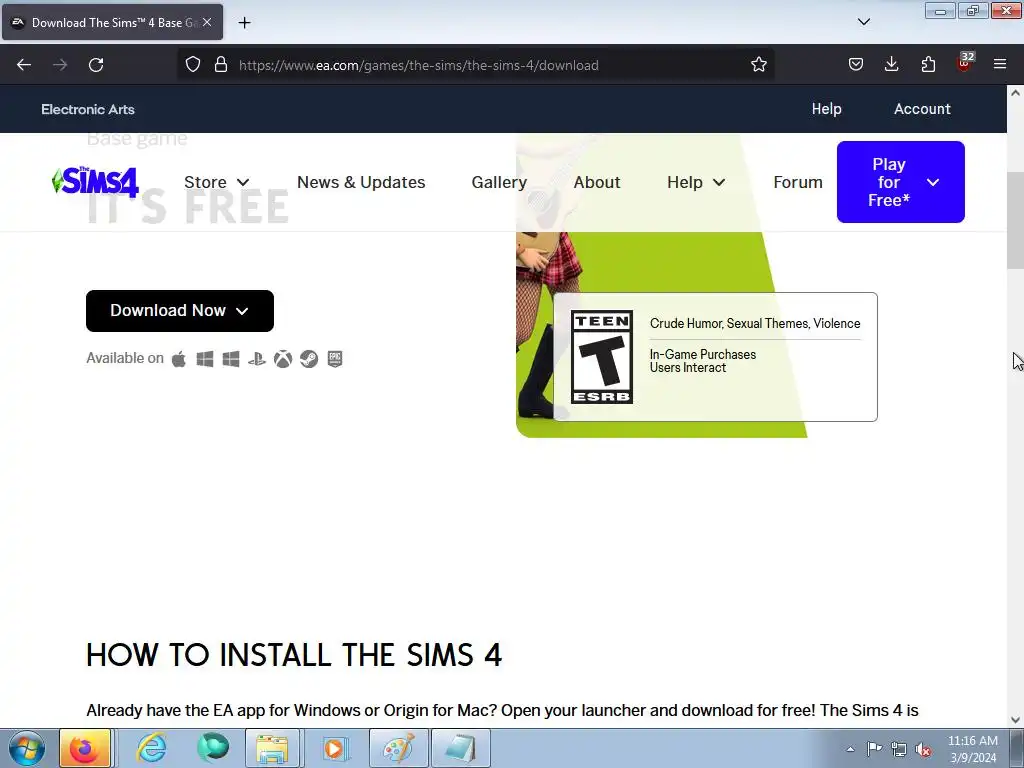Expand the Store menu
The image size is (1024, 768).
[216, 182]
